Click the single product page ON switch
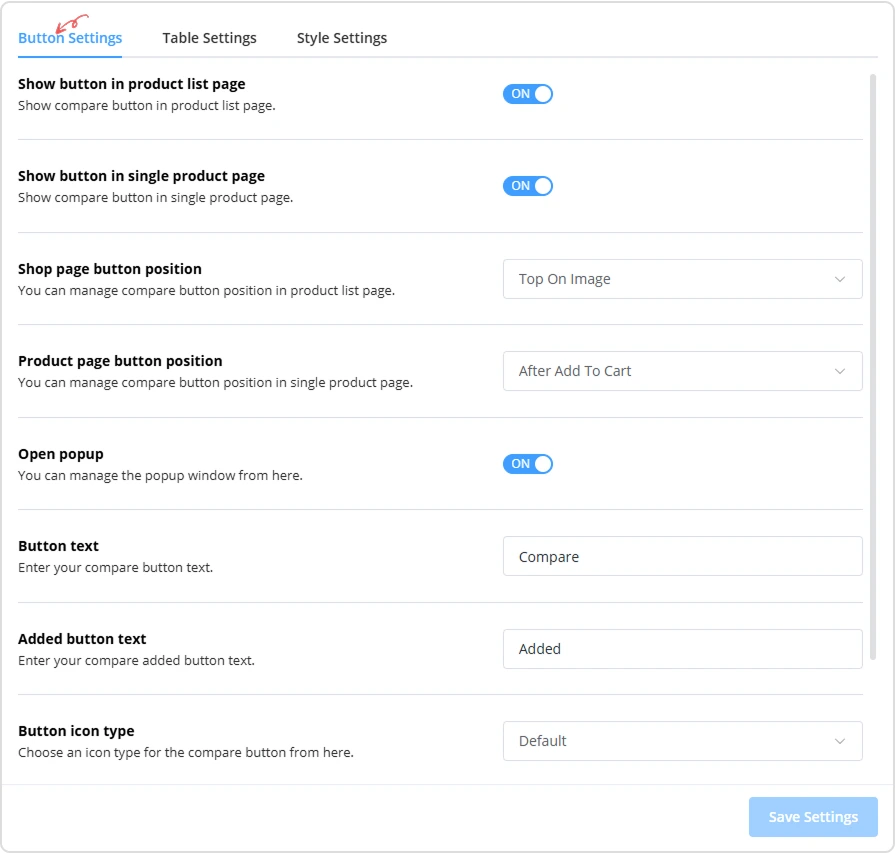Screen dimensions: 895x853 pyautogui.click(x=527, y=186)
